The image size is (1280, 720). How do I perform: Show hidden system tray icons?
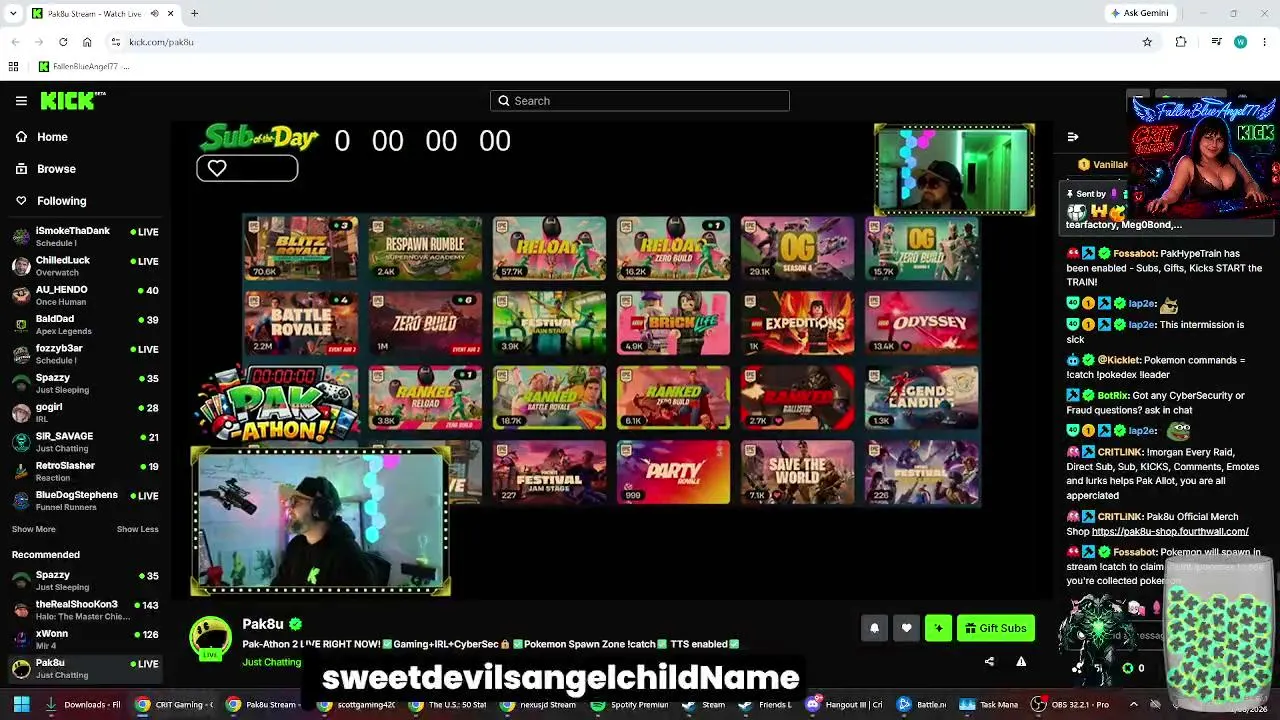pyautogui.click(x=1133, y=704)
